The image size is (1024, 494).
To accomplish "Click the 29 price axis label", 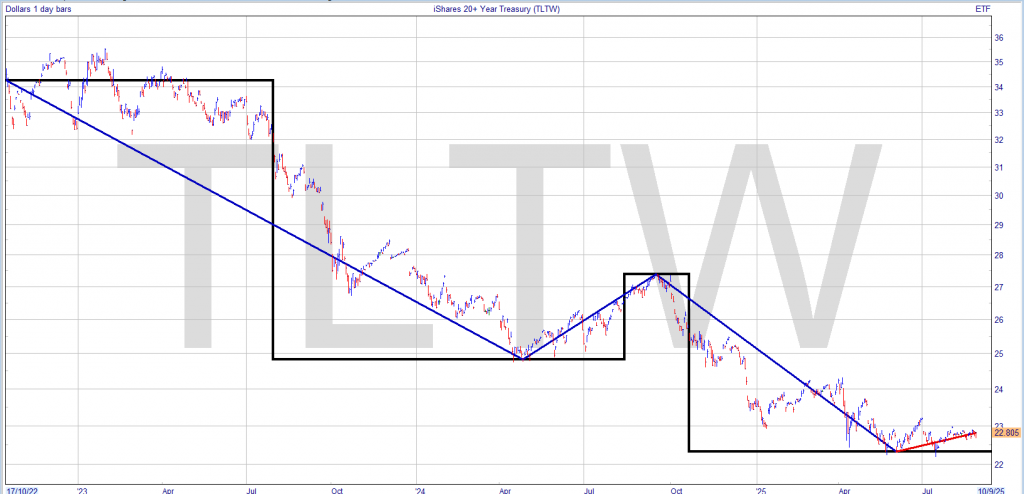I will click(x=999, y=225).
